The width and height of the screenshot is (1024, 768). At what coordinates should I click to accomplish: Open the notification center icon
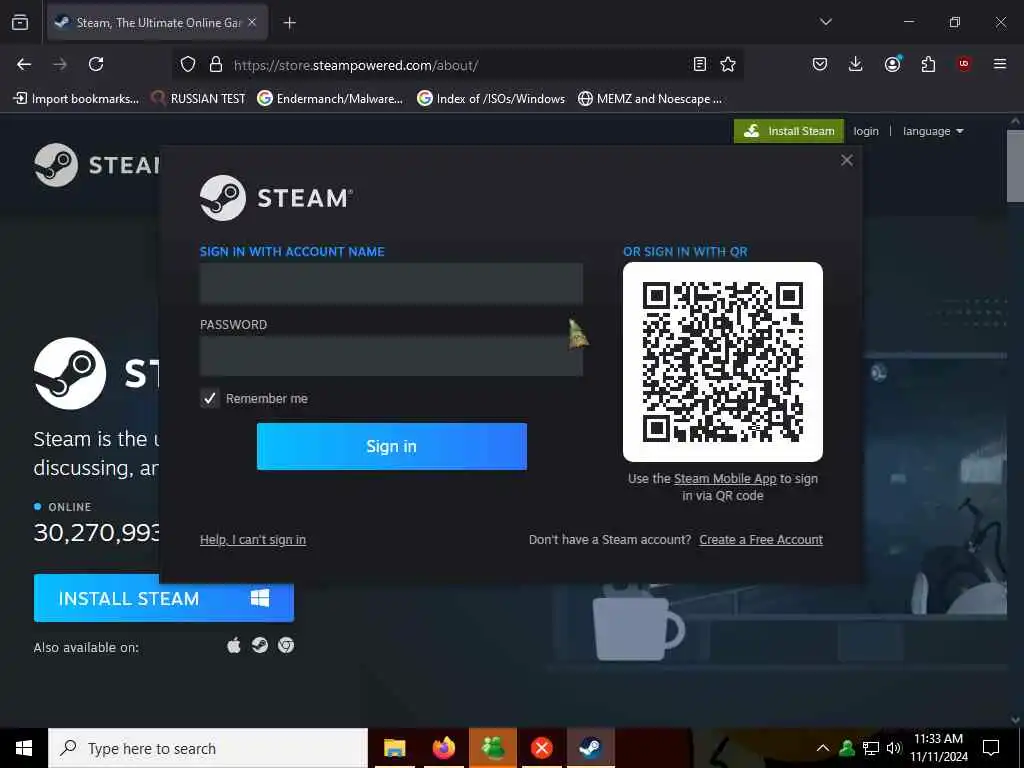point(991,748)
